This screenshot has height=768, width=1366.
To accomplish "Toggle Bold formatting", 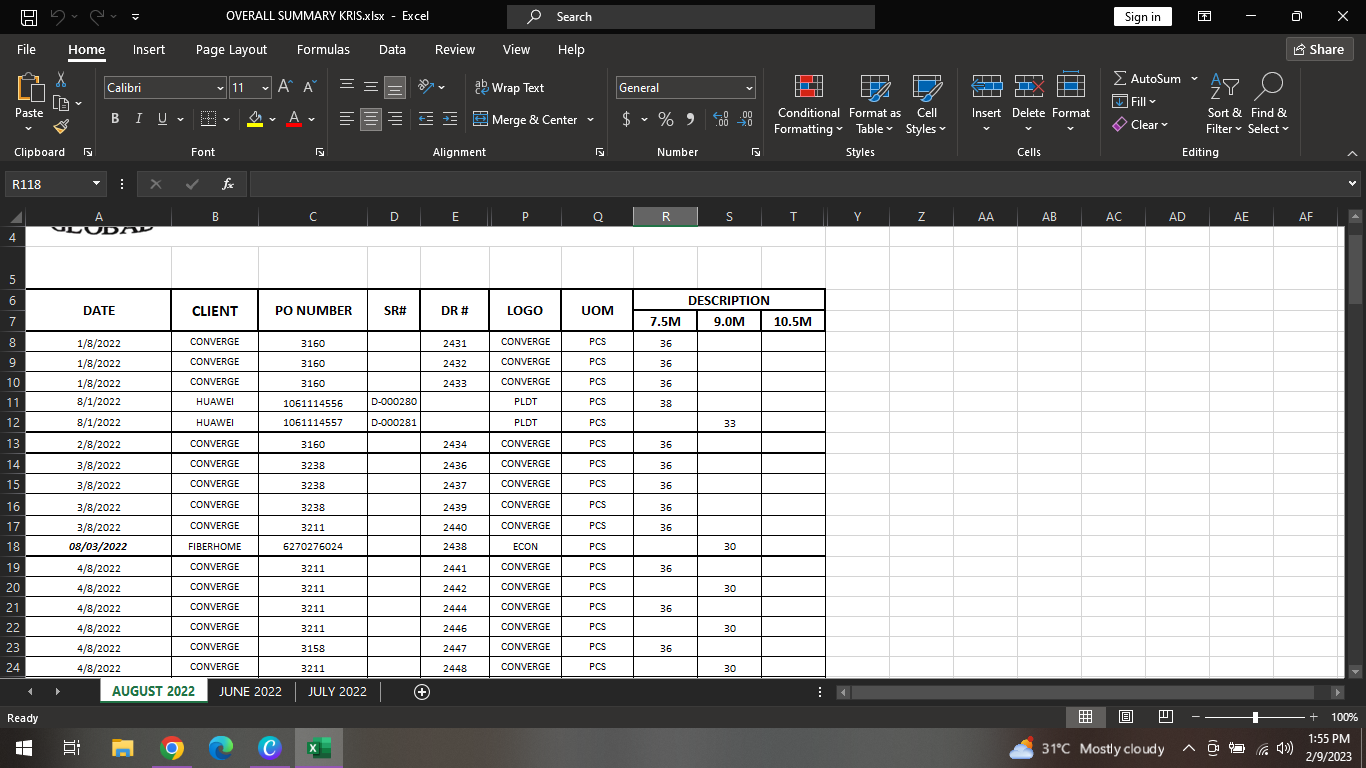I will click(114, 120).
